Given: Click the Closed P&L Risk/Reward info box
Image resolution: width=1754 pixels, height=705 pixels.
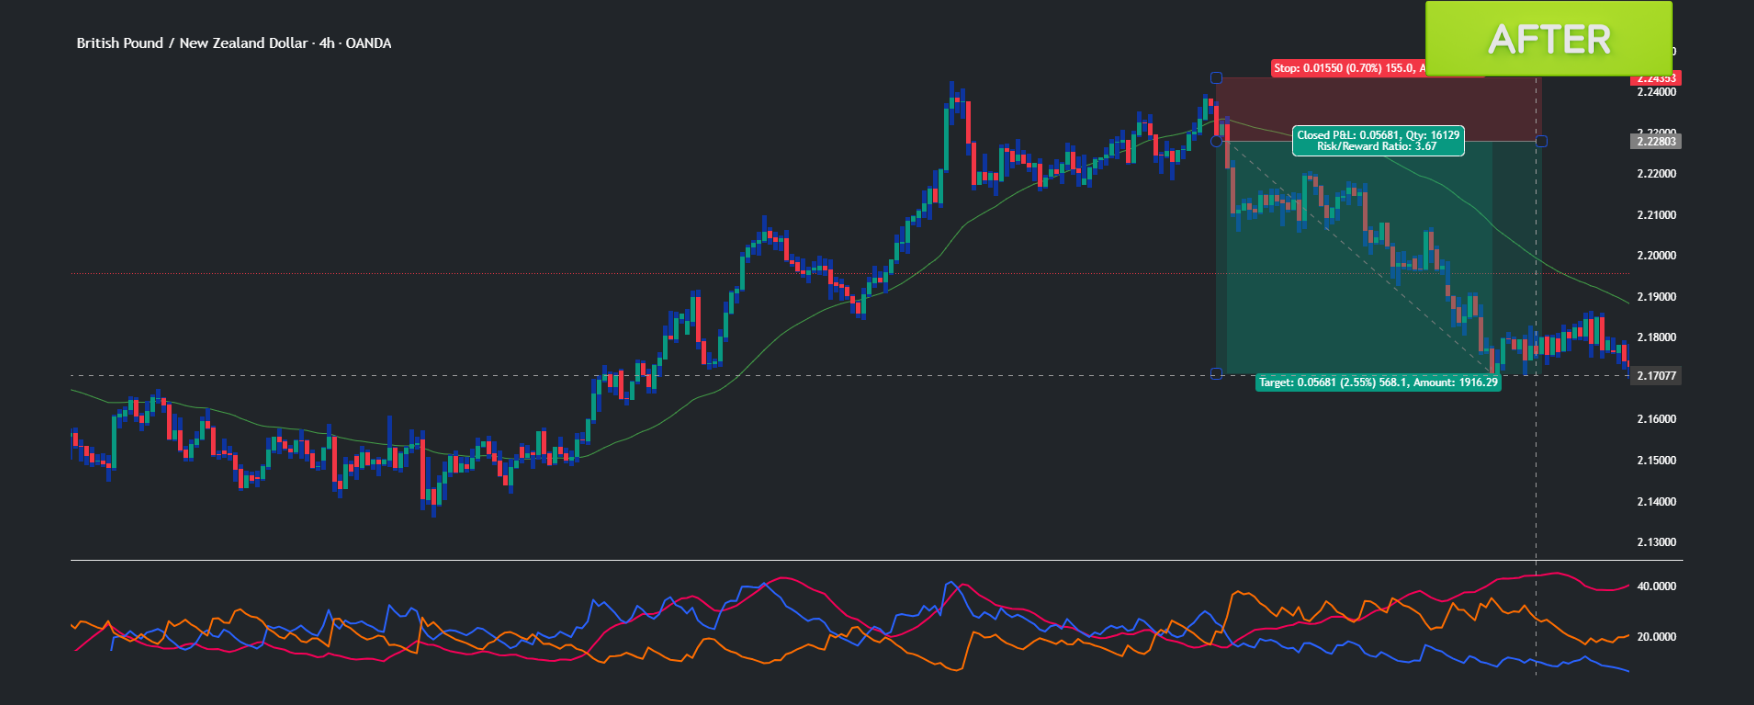Looking at the screenshot, I should click(x=1377, y=140).
